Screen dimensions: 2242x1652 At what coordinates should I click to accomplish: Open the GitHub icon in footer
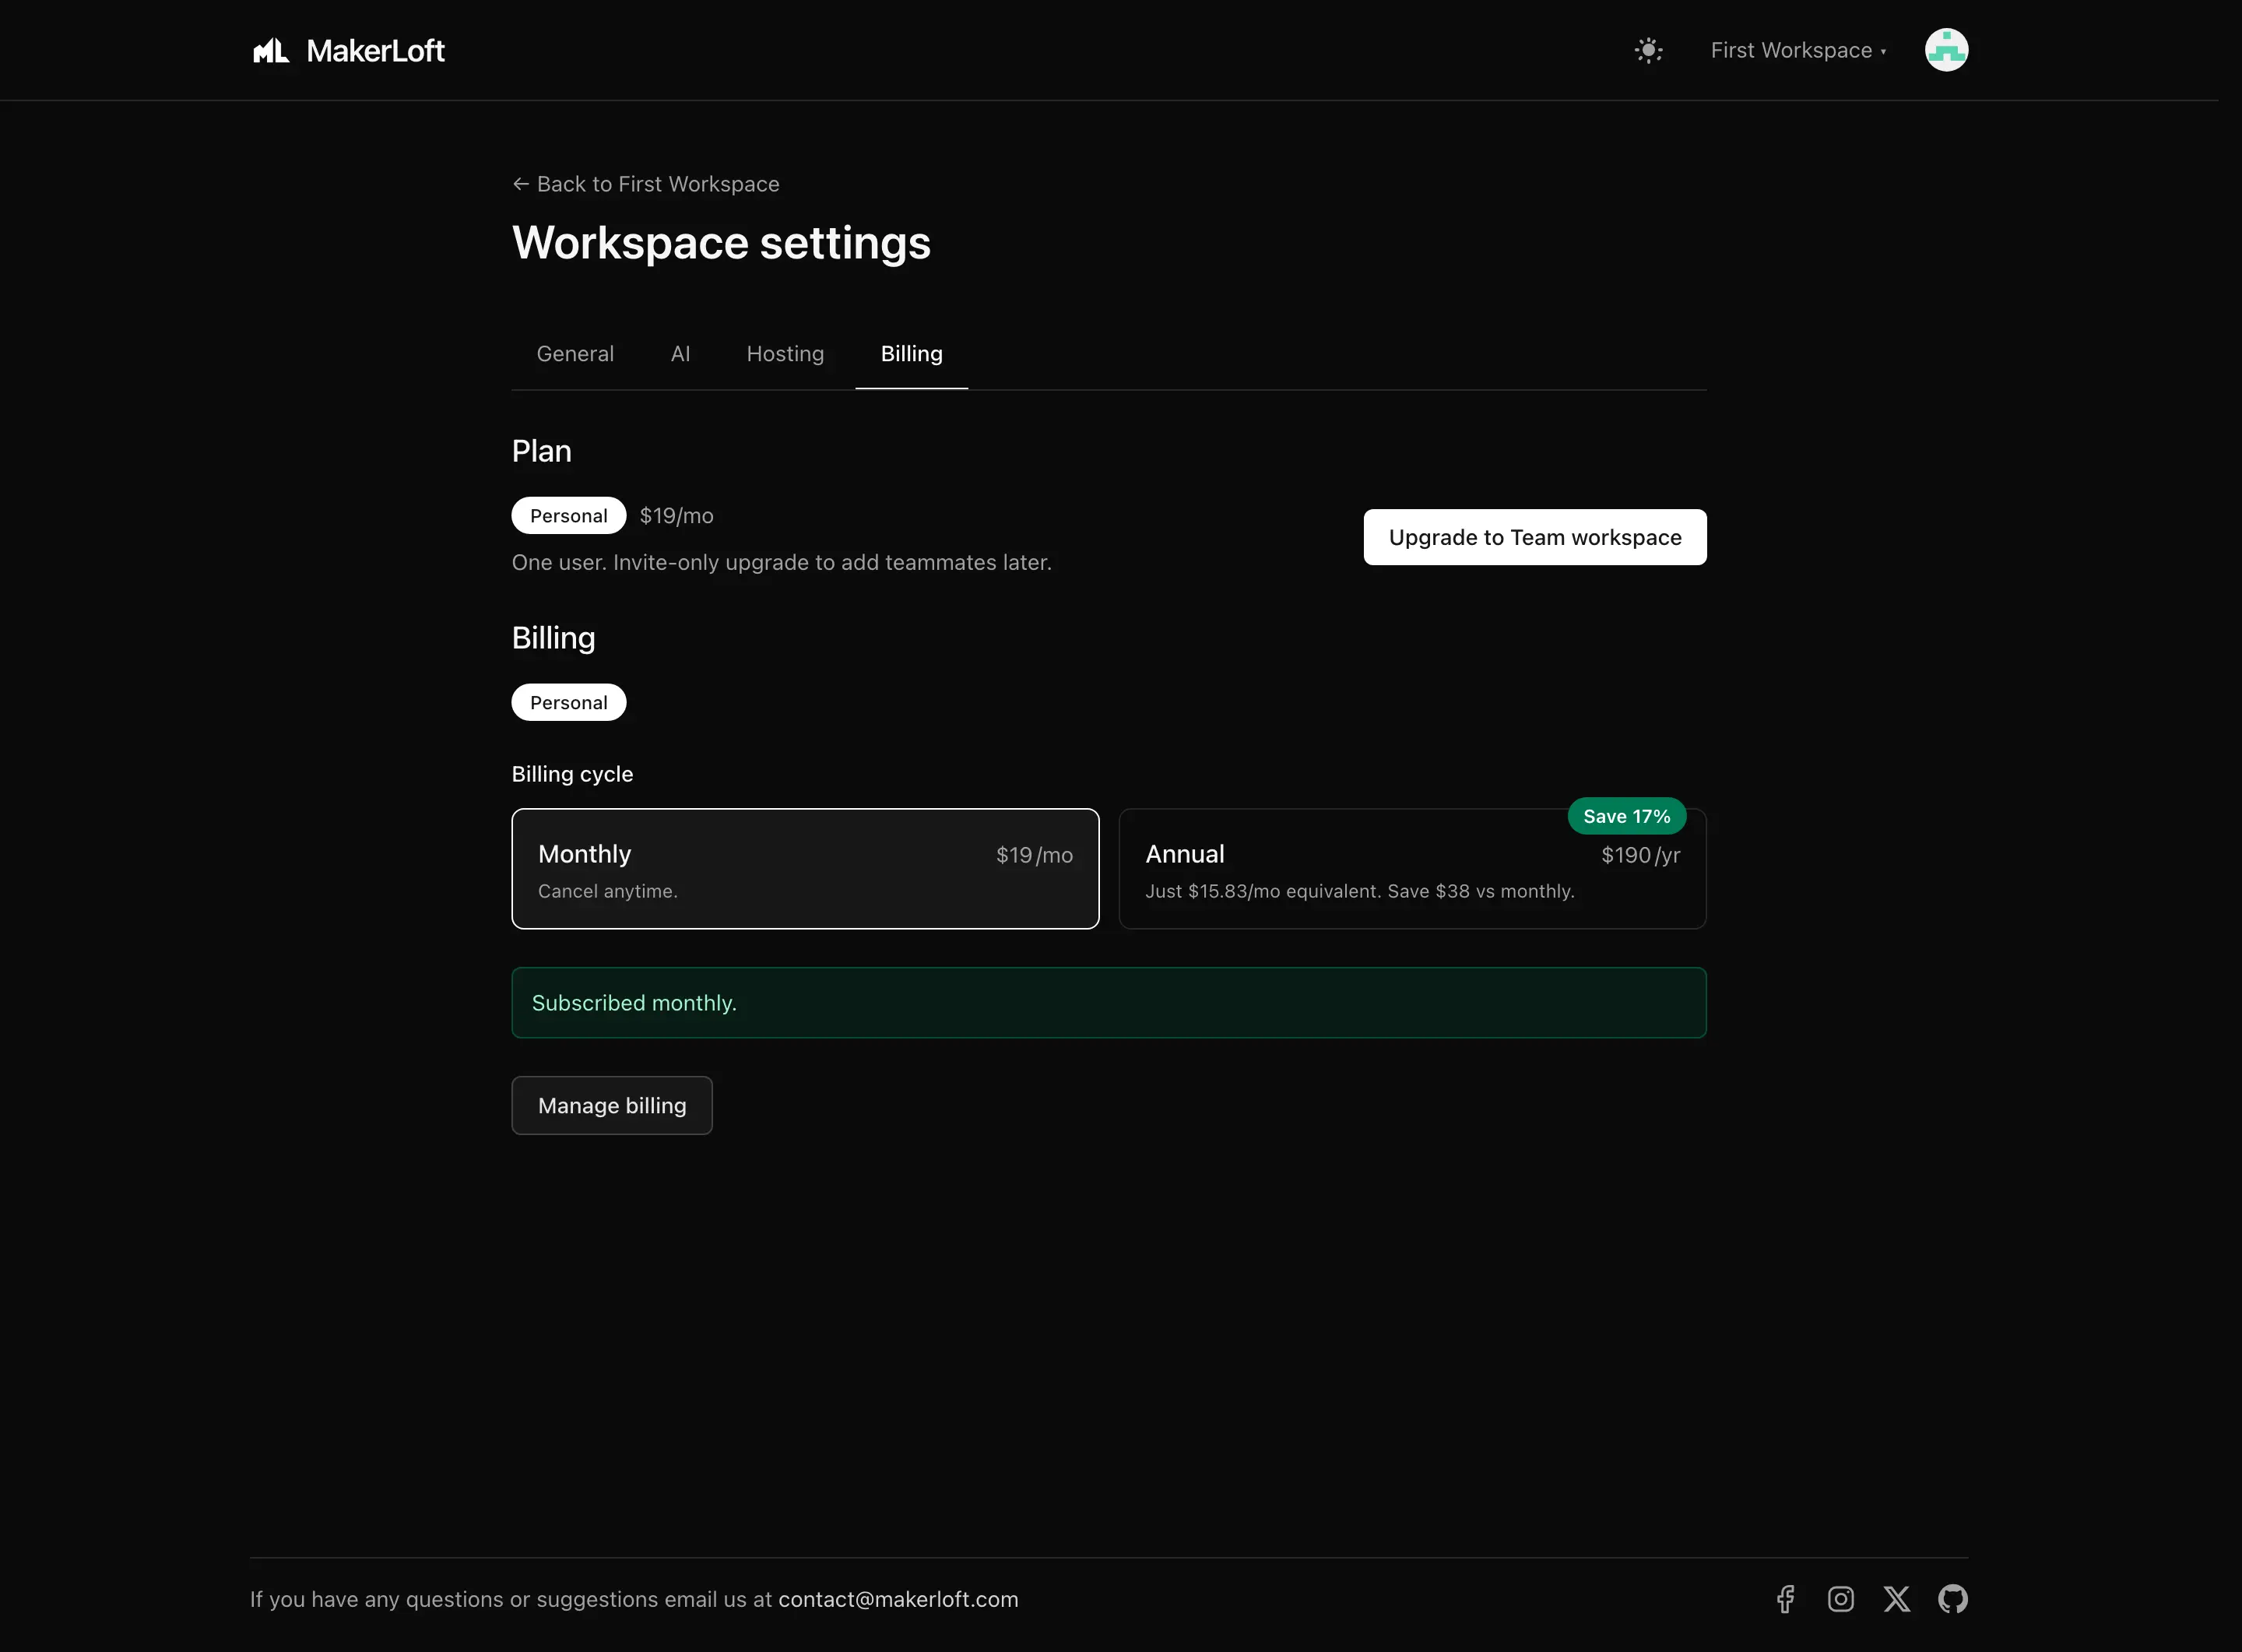1952,1599
